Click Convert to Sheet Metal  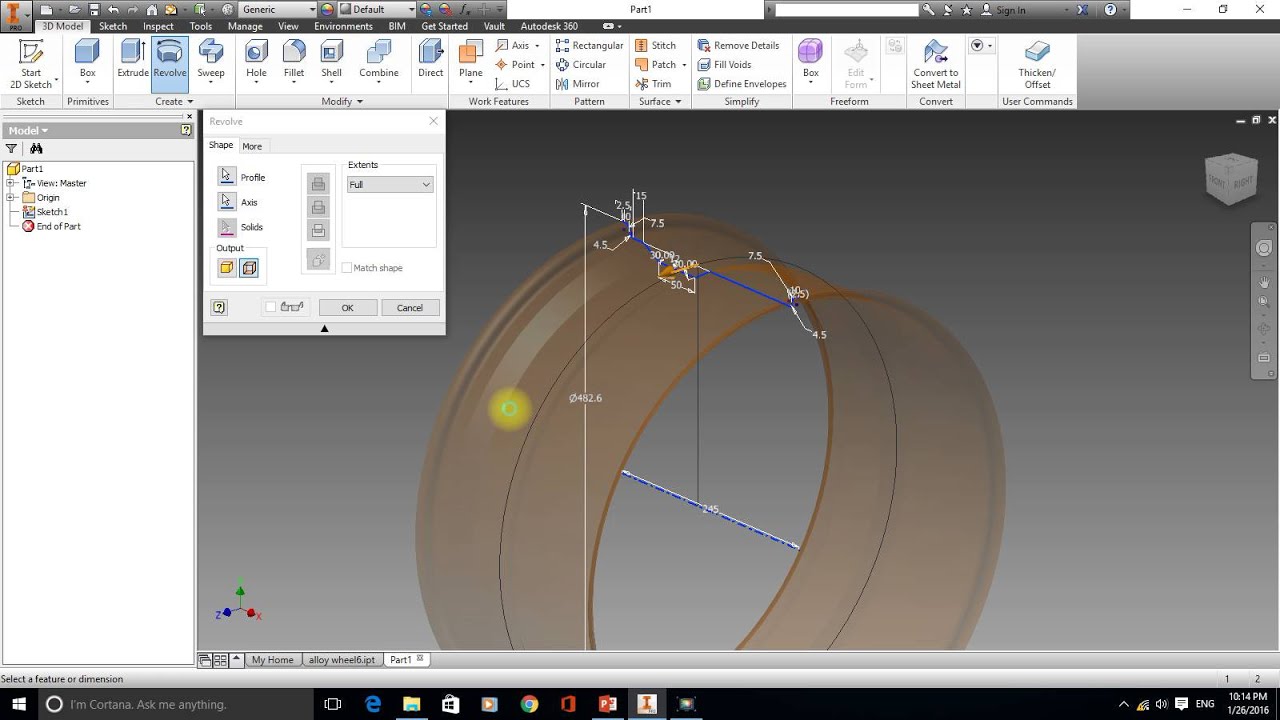point(936,64)
